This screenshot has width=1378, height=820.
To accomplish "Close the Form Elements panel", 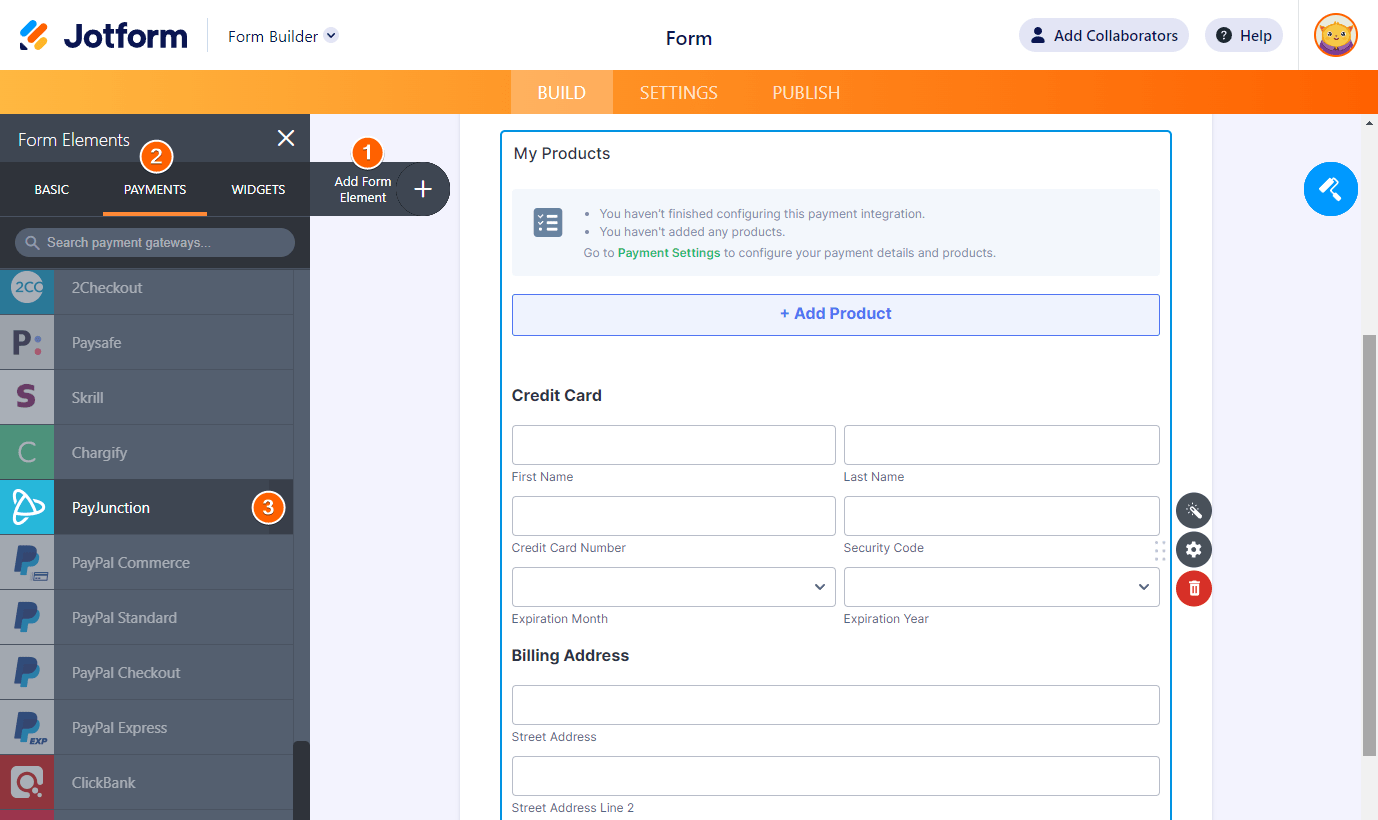I will click(286, 139).
